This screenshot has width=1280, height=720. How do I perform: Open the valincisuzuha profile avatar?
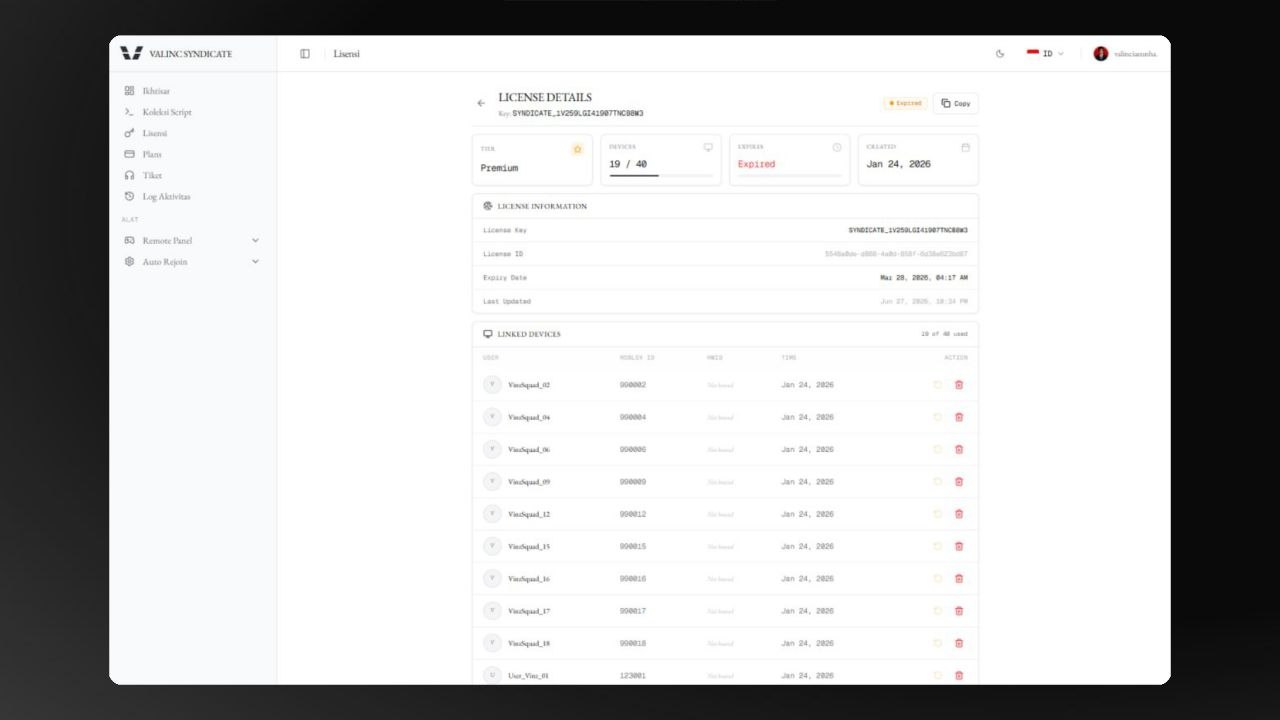(x=1101, y=54)
